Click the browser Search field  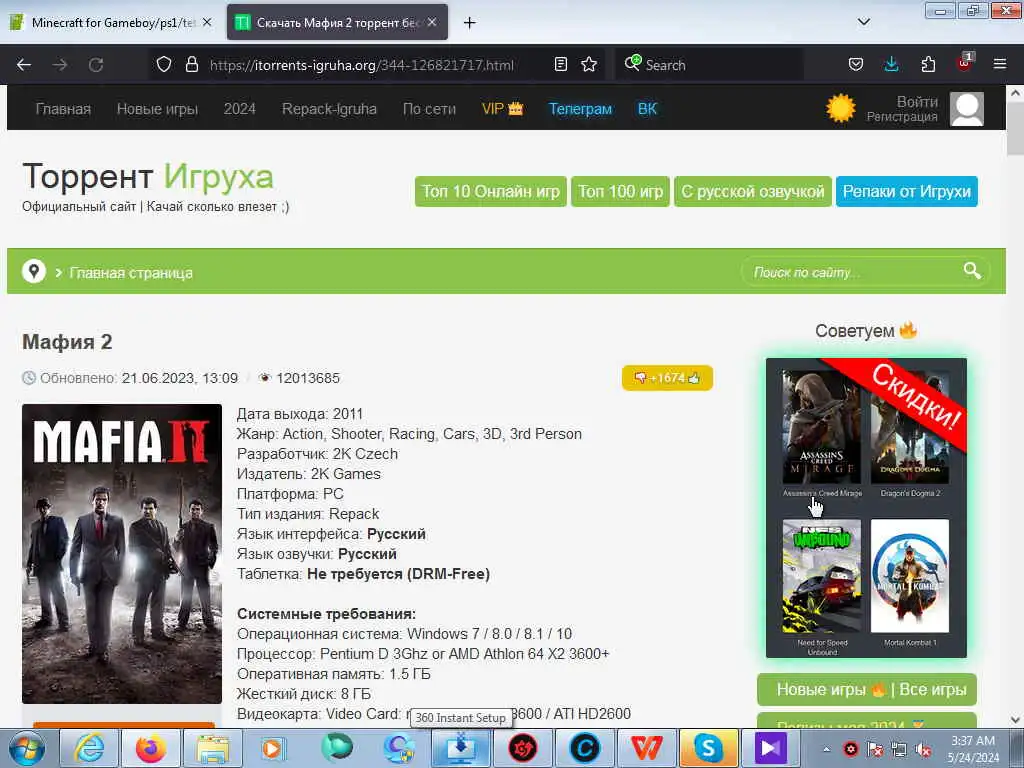tap(709, 65)
